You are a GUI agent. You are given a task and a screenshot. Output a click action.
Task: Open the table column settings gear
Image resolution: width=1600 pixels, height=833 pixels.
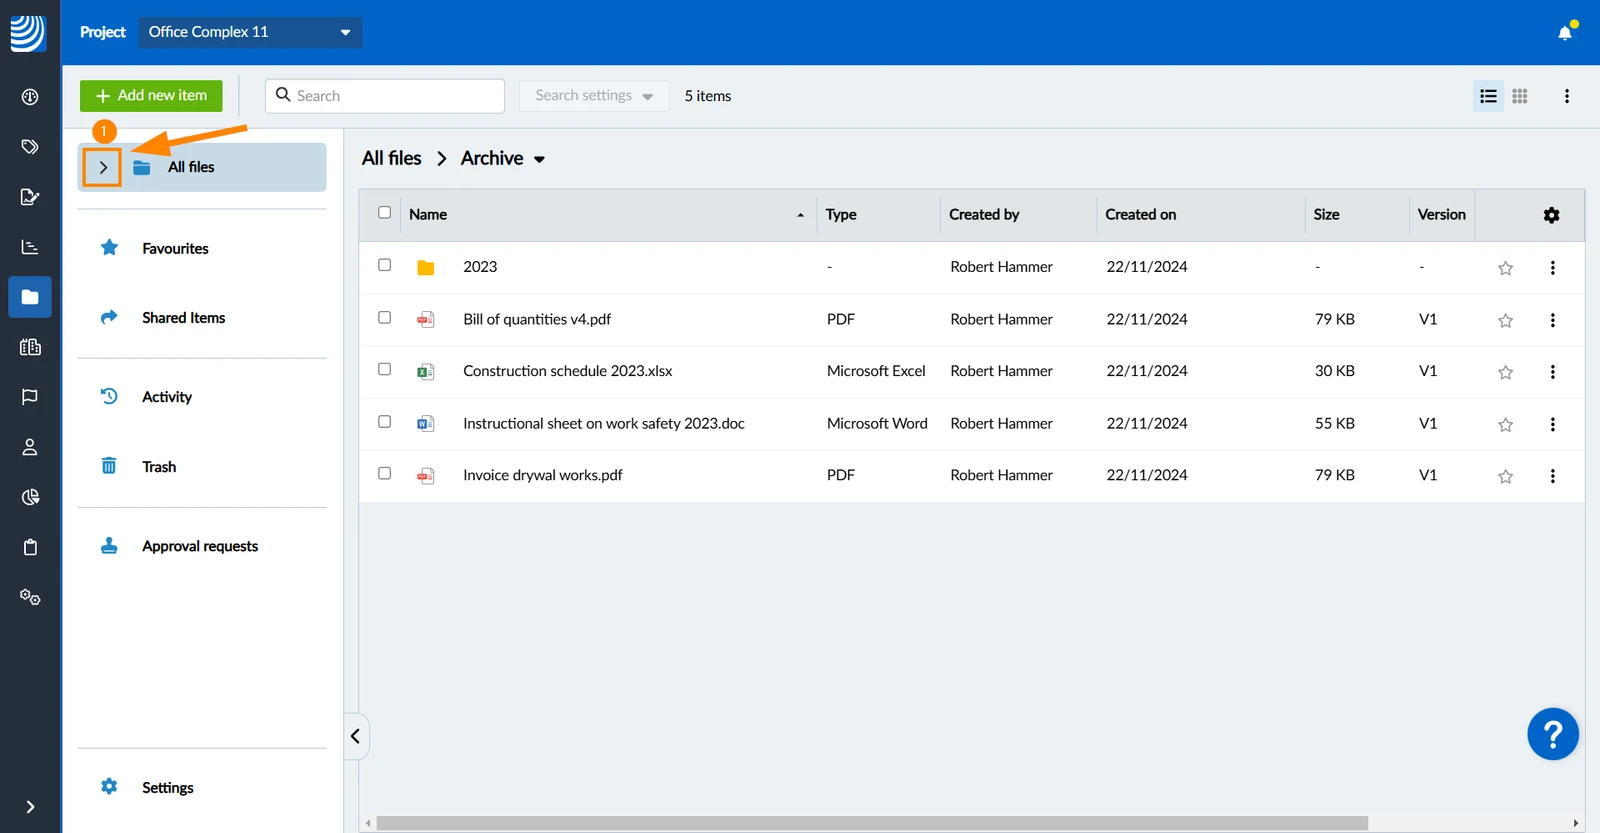point(1551,215)
